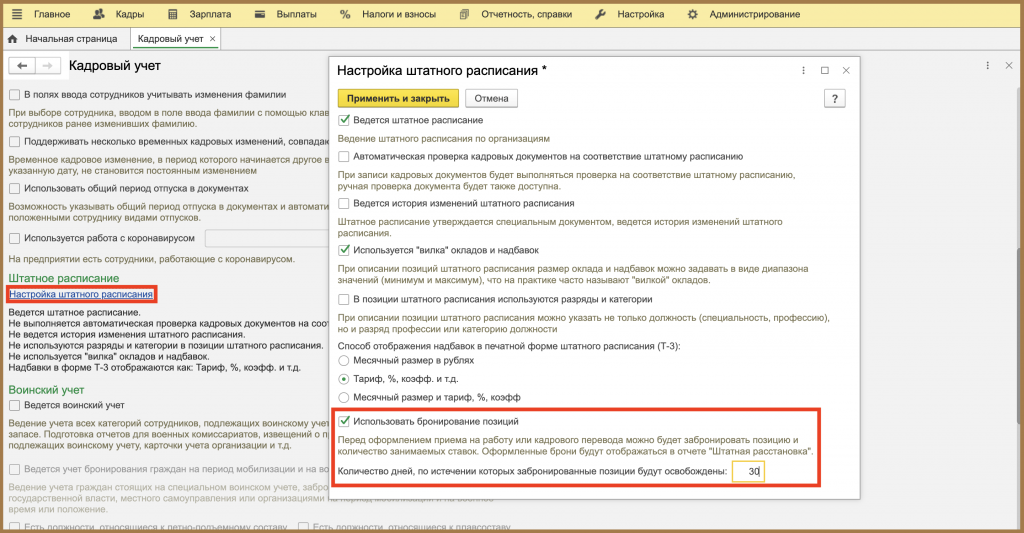
Task: Close the Кадровый учет tab with X
Action: [x=212, y=39]
